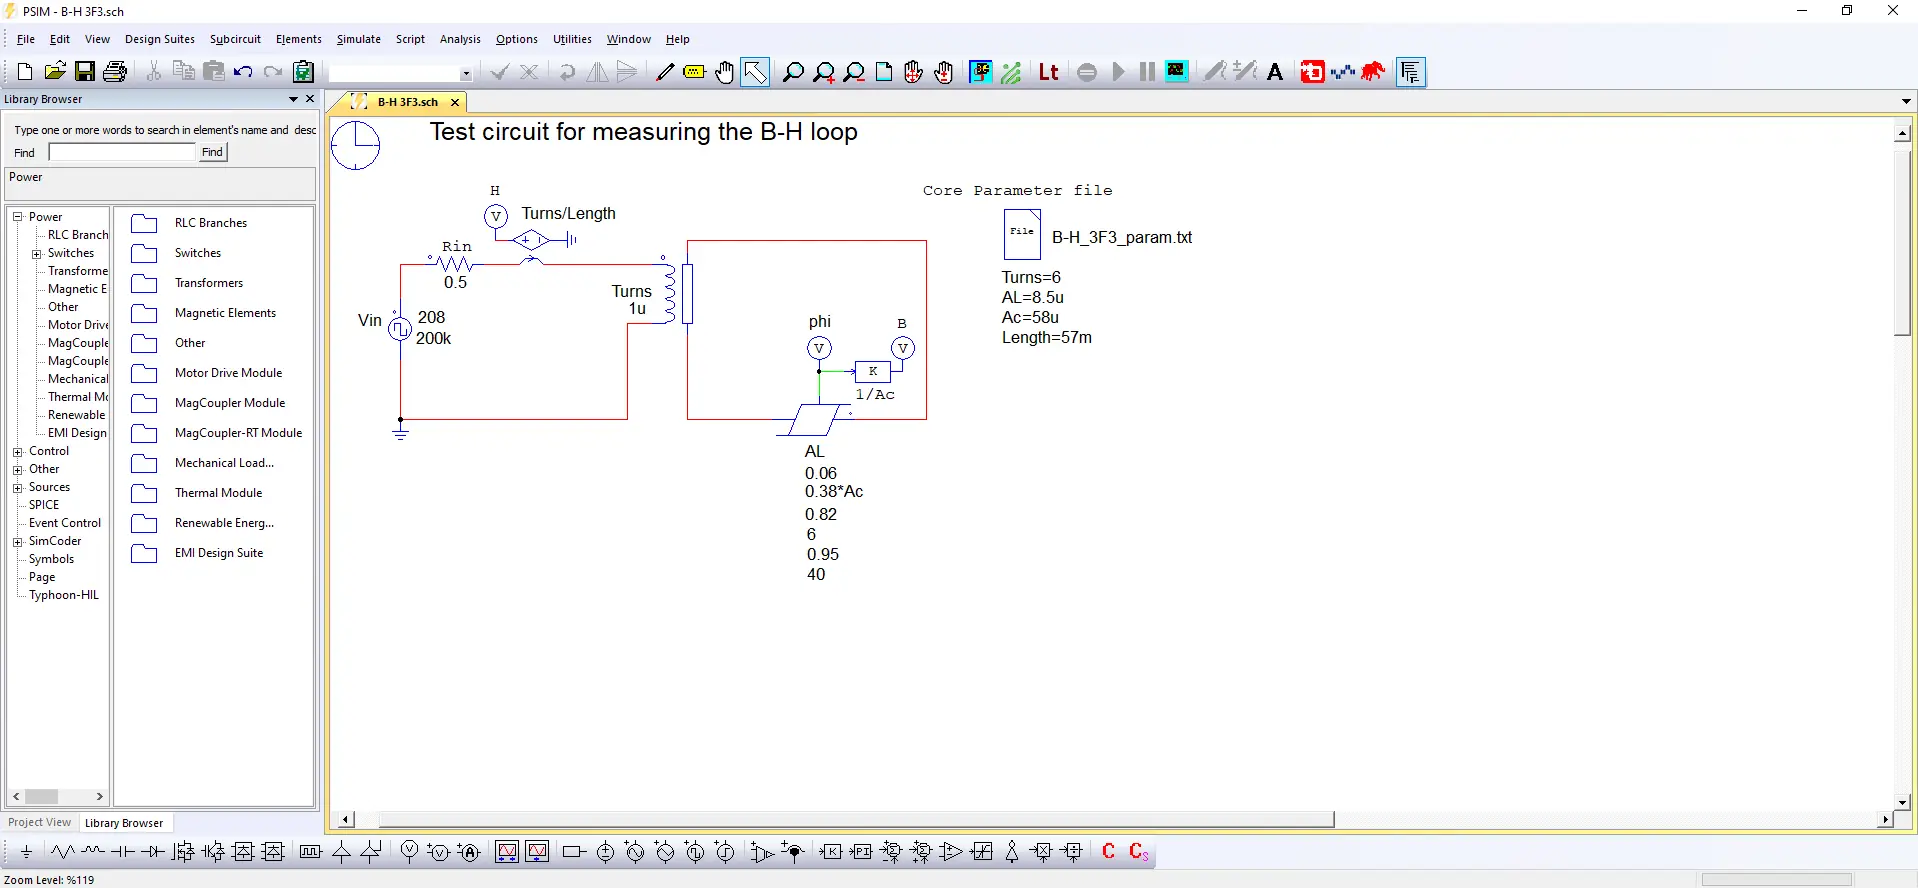Click the canvas horizontal scrollbar thumb

pyautogui.click(x=856, y=820)
